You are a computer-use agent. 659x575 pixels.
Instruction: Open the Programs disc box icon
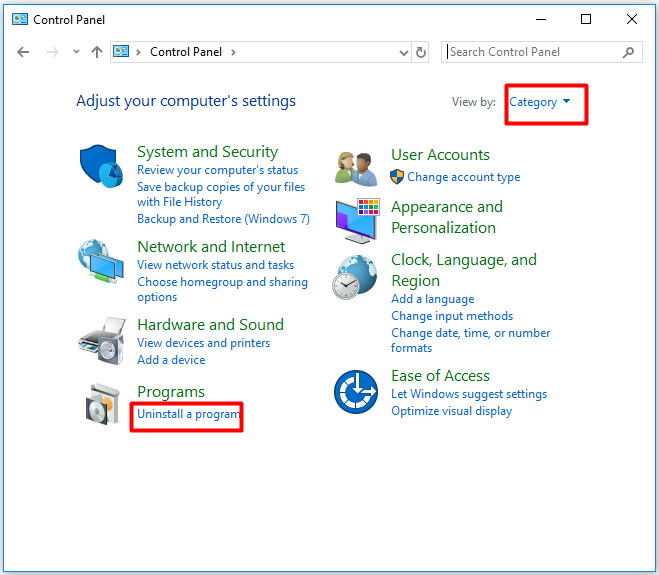102,405
